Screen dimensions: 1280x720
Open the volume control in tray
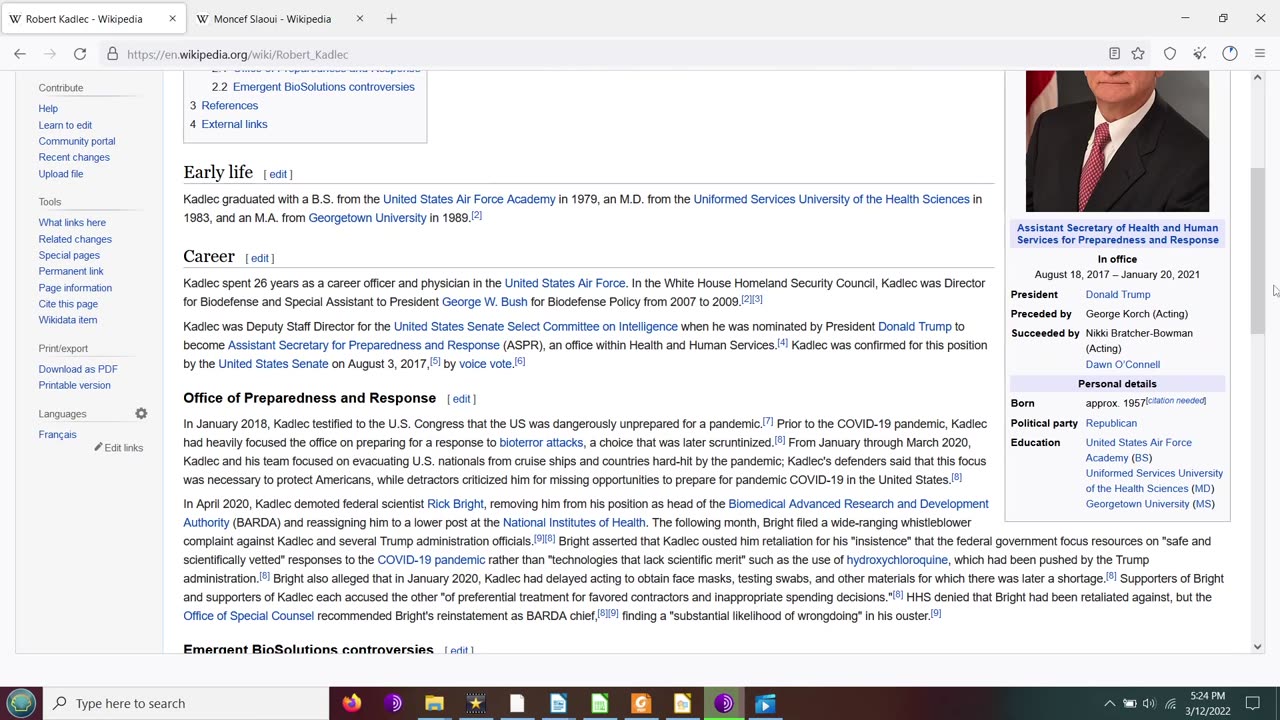[x=1149, y=703]
